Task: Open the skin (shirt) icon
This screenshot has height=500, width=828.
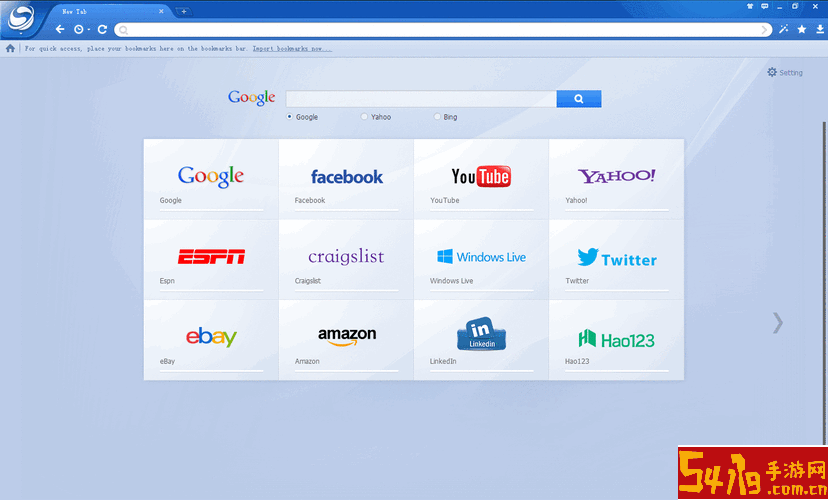Action: click(x=750, y=6)
